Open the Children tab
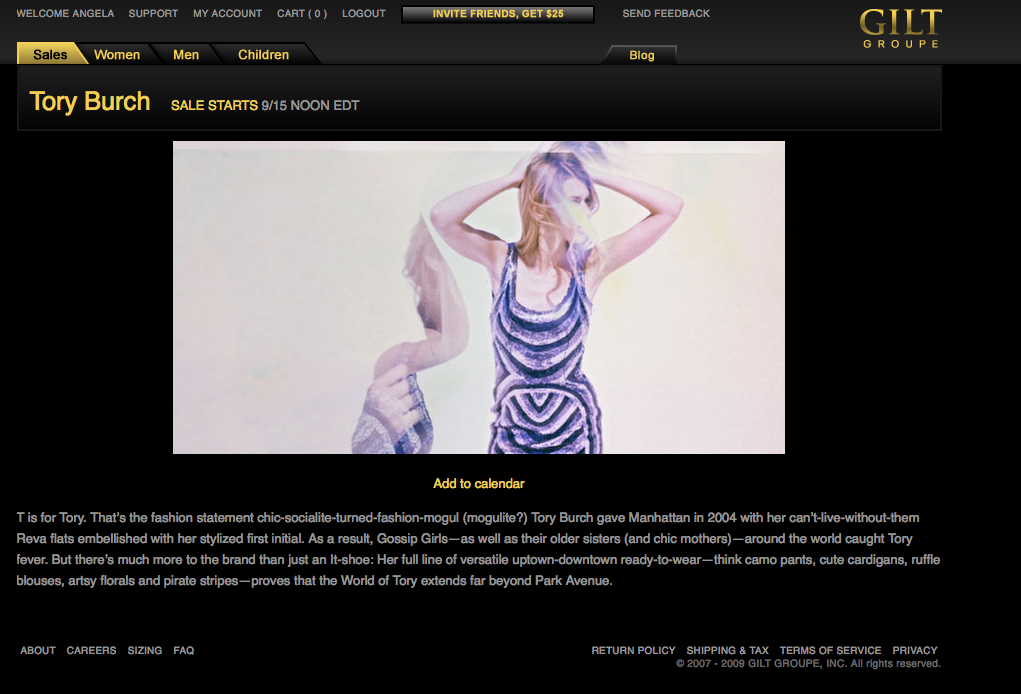1021x694 pixels. click(263, 55)
